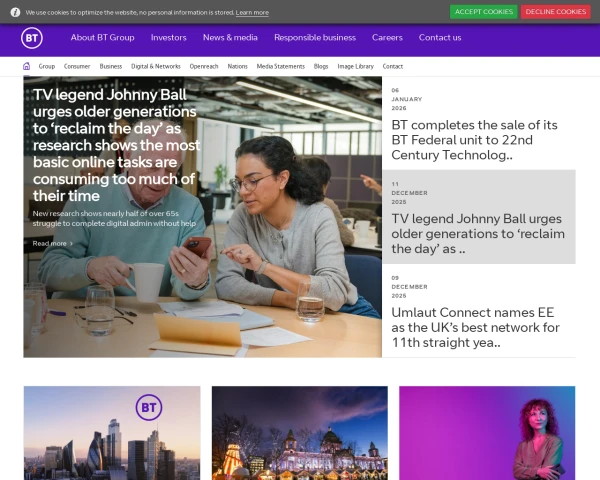Open city skyline BT logo card
Image resolution: width=600 pixels, height=480 pixels.
click(112, 433)
